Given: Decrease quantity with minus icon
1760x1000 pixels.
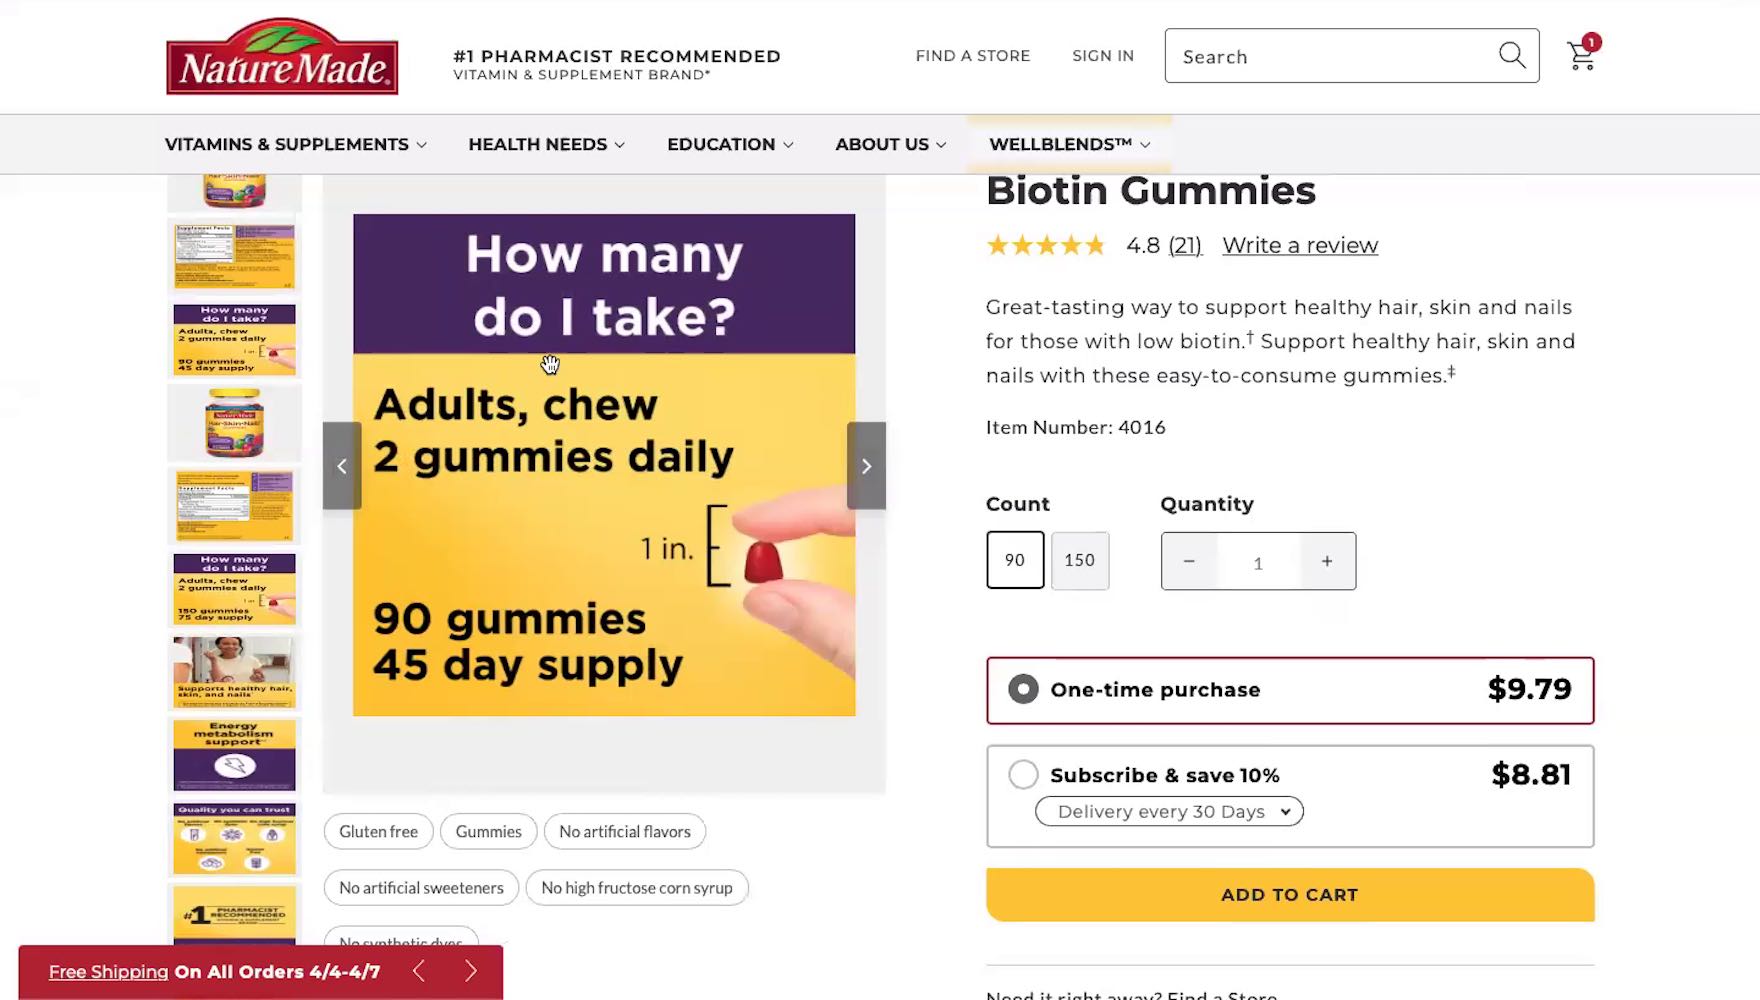Looking at the screenshot, I should (x=1189, y=561).
